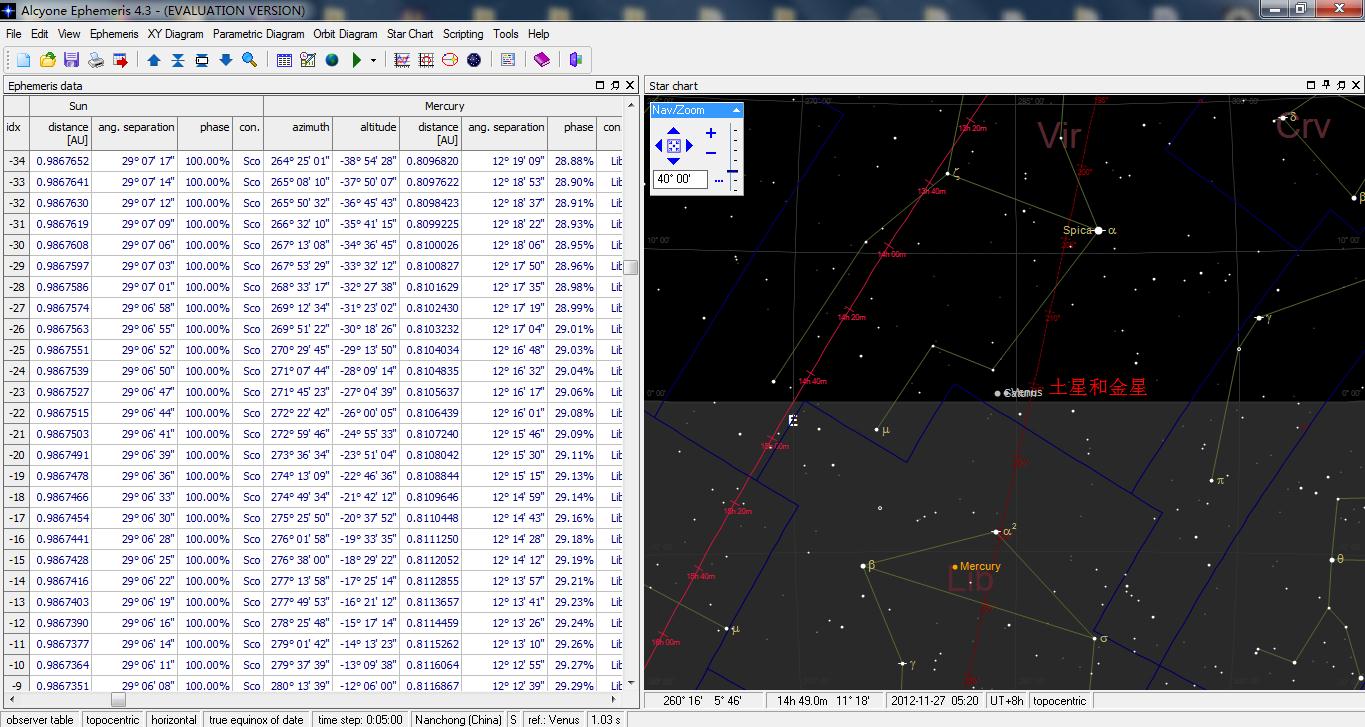
Task: Pan star chart left in Nav/Zoom
Action: click(x=659, y=145)
